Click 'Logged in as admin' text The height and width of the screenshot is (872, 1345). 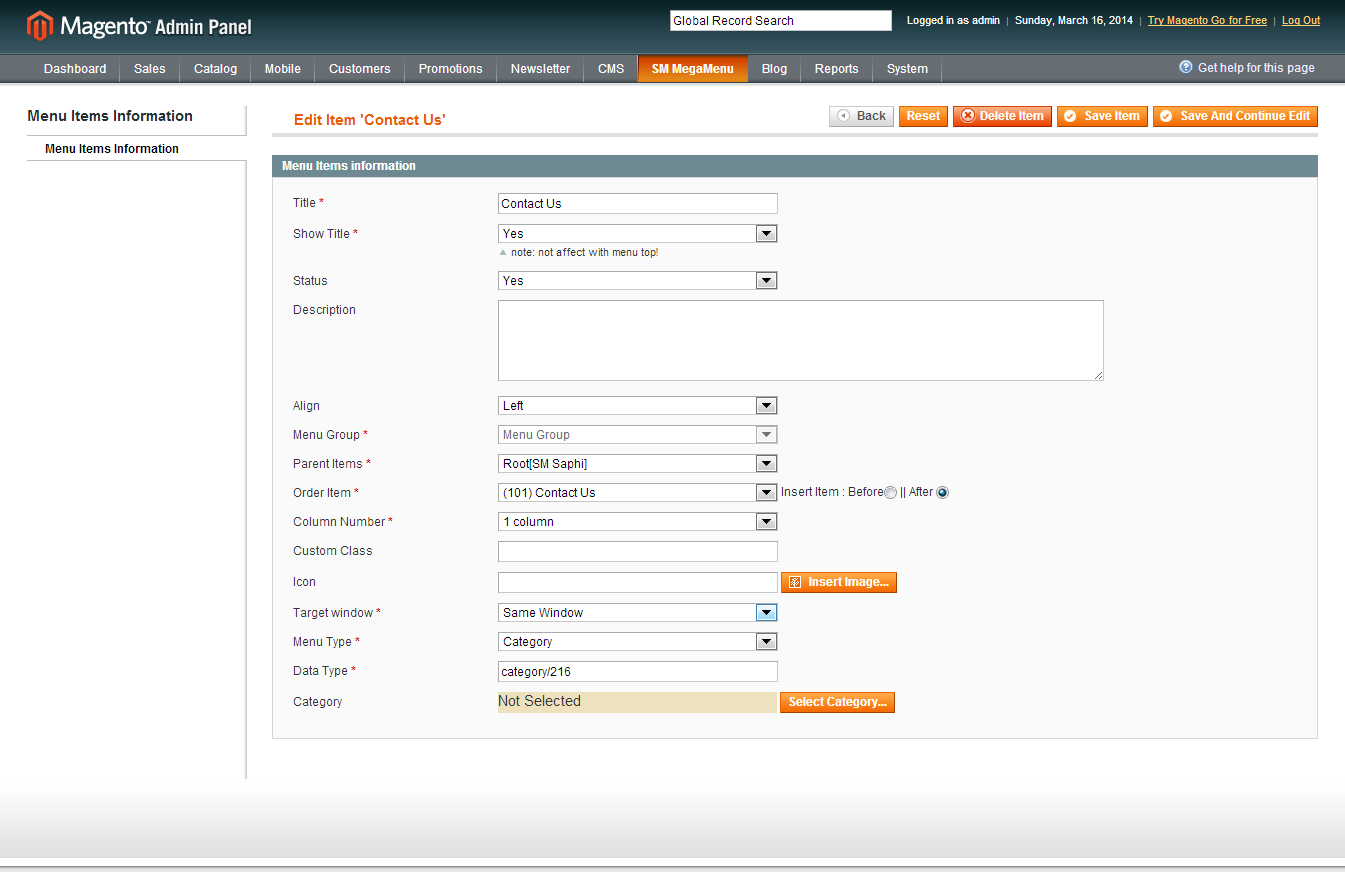click(x=953, y=20)
